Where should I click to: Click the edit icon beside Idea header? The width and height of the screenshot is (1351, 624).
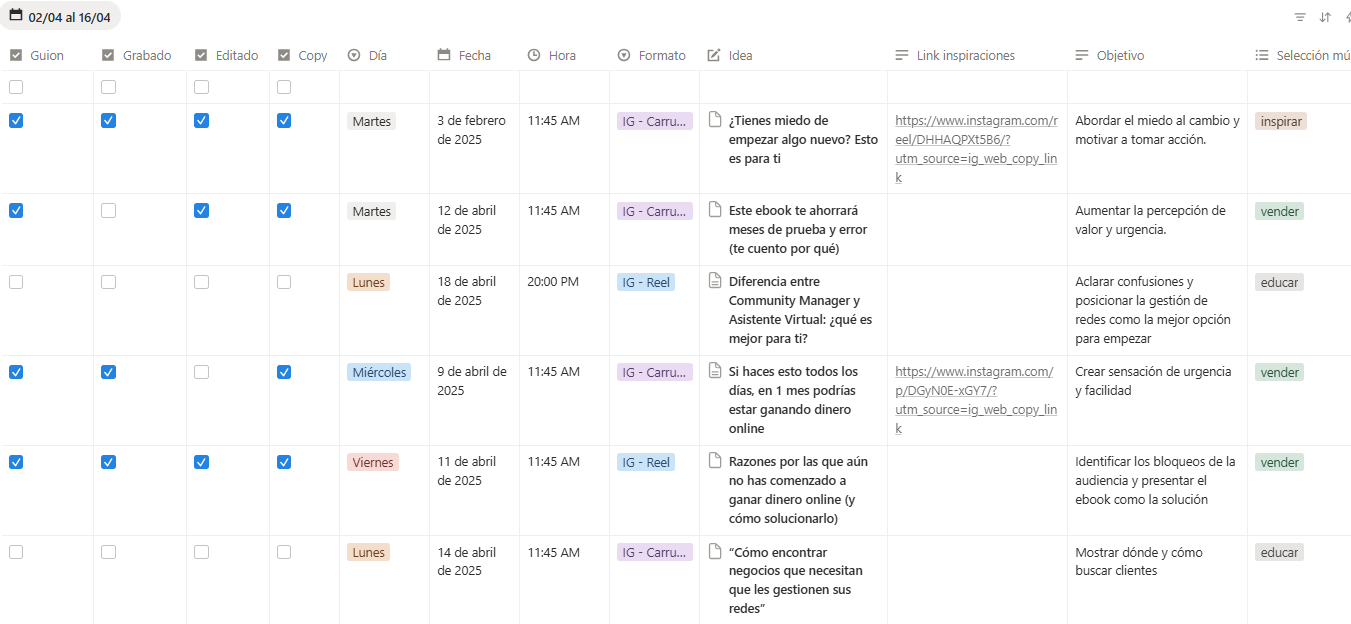714,55
